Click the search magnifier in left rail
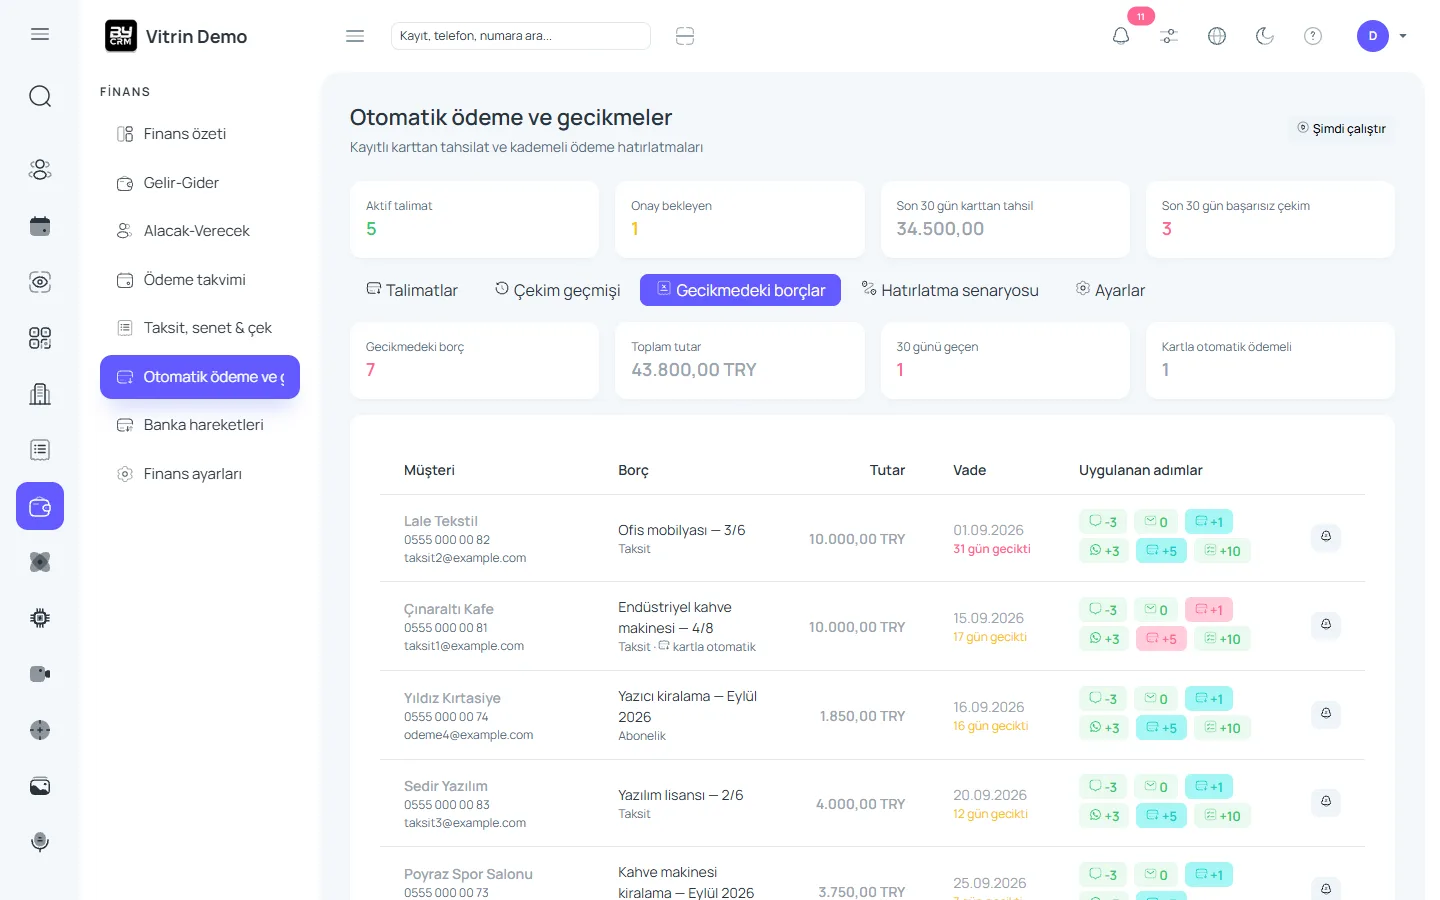Screen dimensions: 1440x900 (40, 96)
